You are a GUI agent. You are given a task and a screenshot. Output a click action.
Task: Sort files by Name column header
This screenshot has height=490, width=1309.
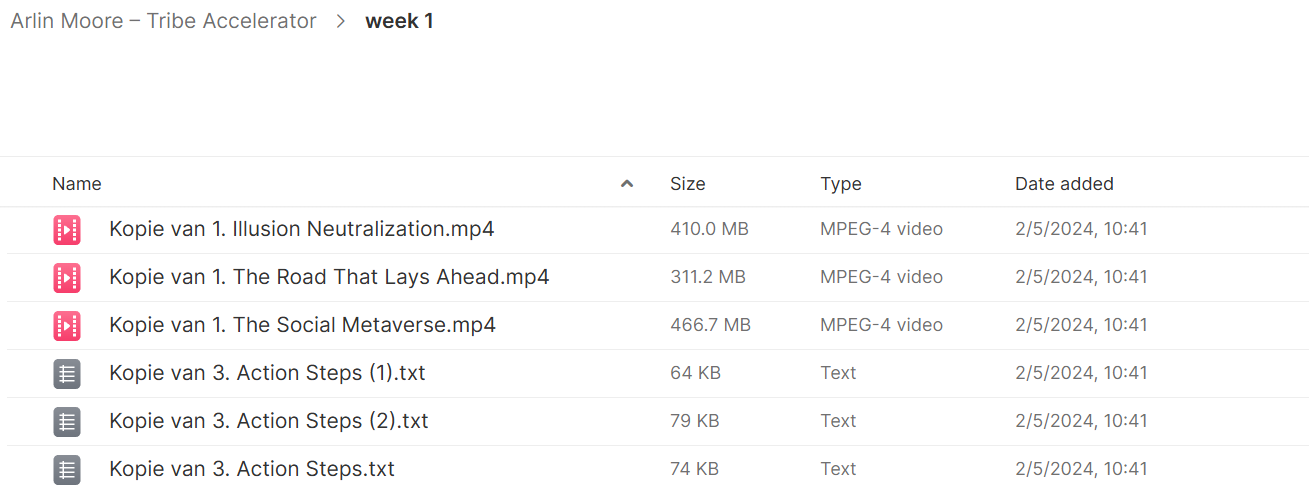coord(77,184)
